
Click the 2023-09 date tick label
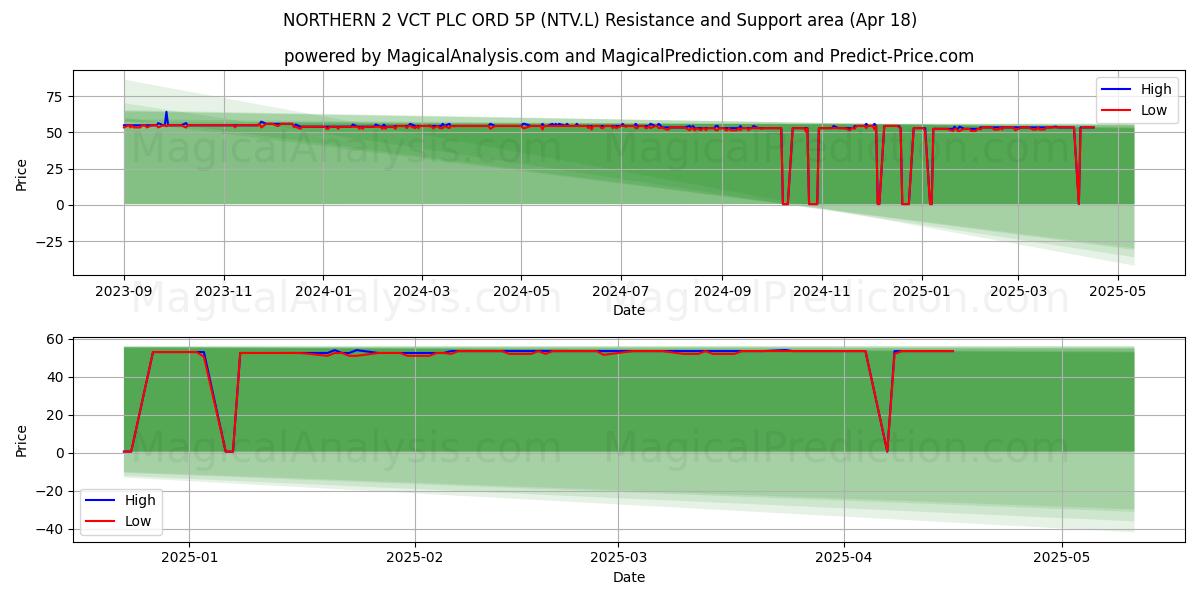[124, 292]
